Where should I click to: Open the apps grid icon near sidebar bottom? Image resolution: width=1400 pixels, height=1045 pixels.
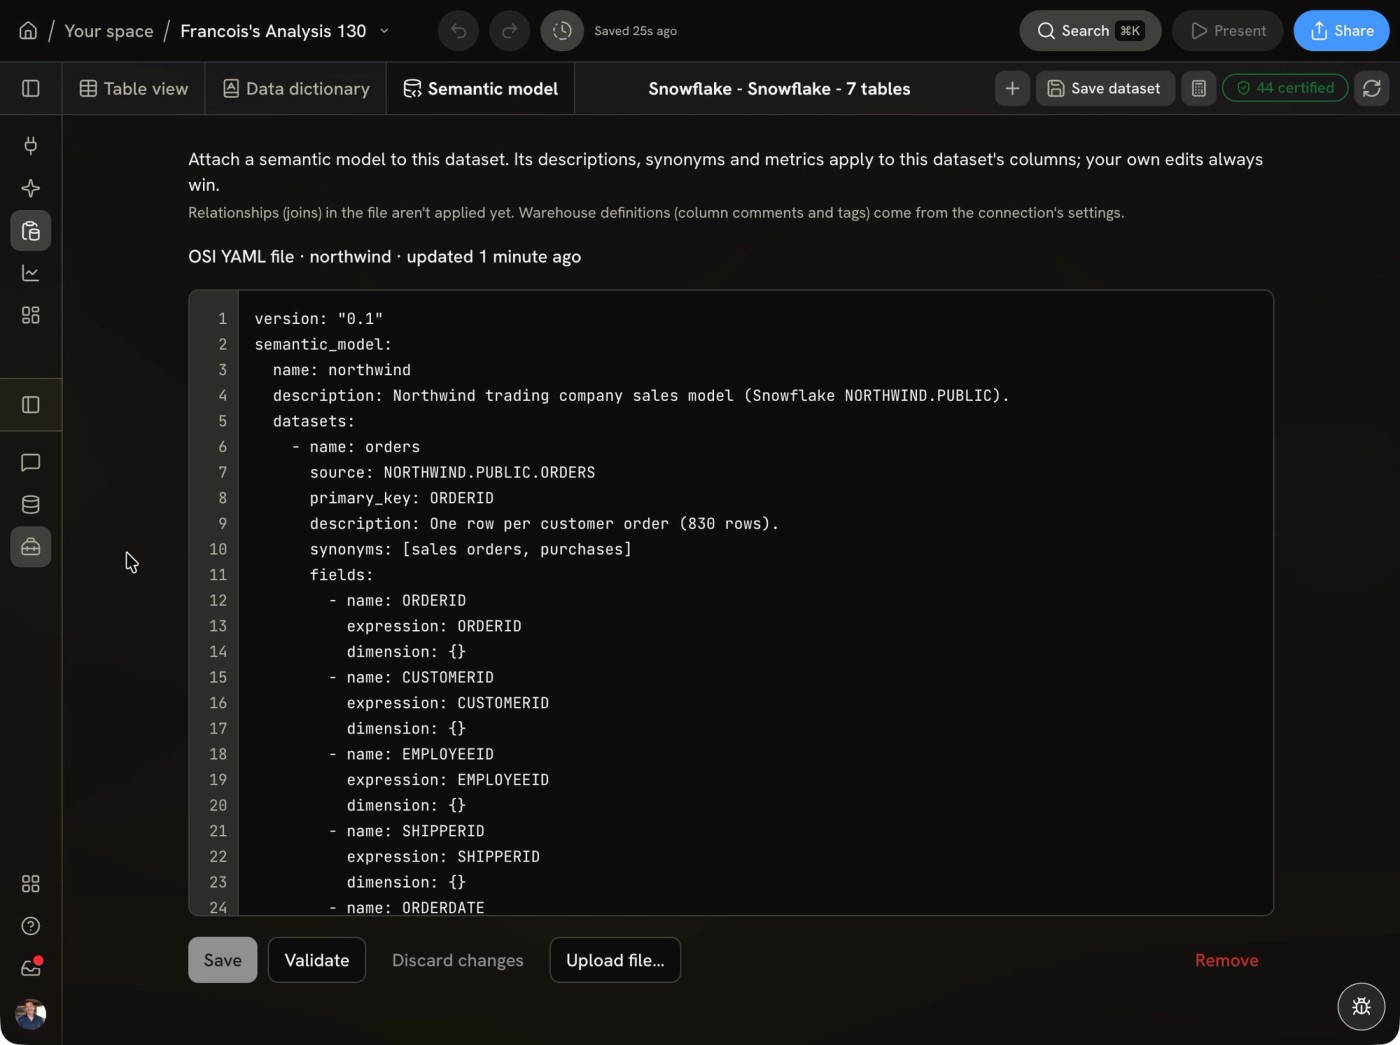pyautogui.click(x=31, y=884)
